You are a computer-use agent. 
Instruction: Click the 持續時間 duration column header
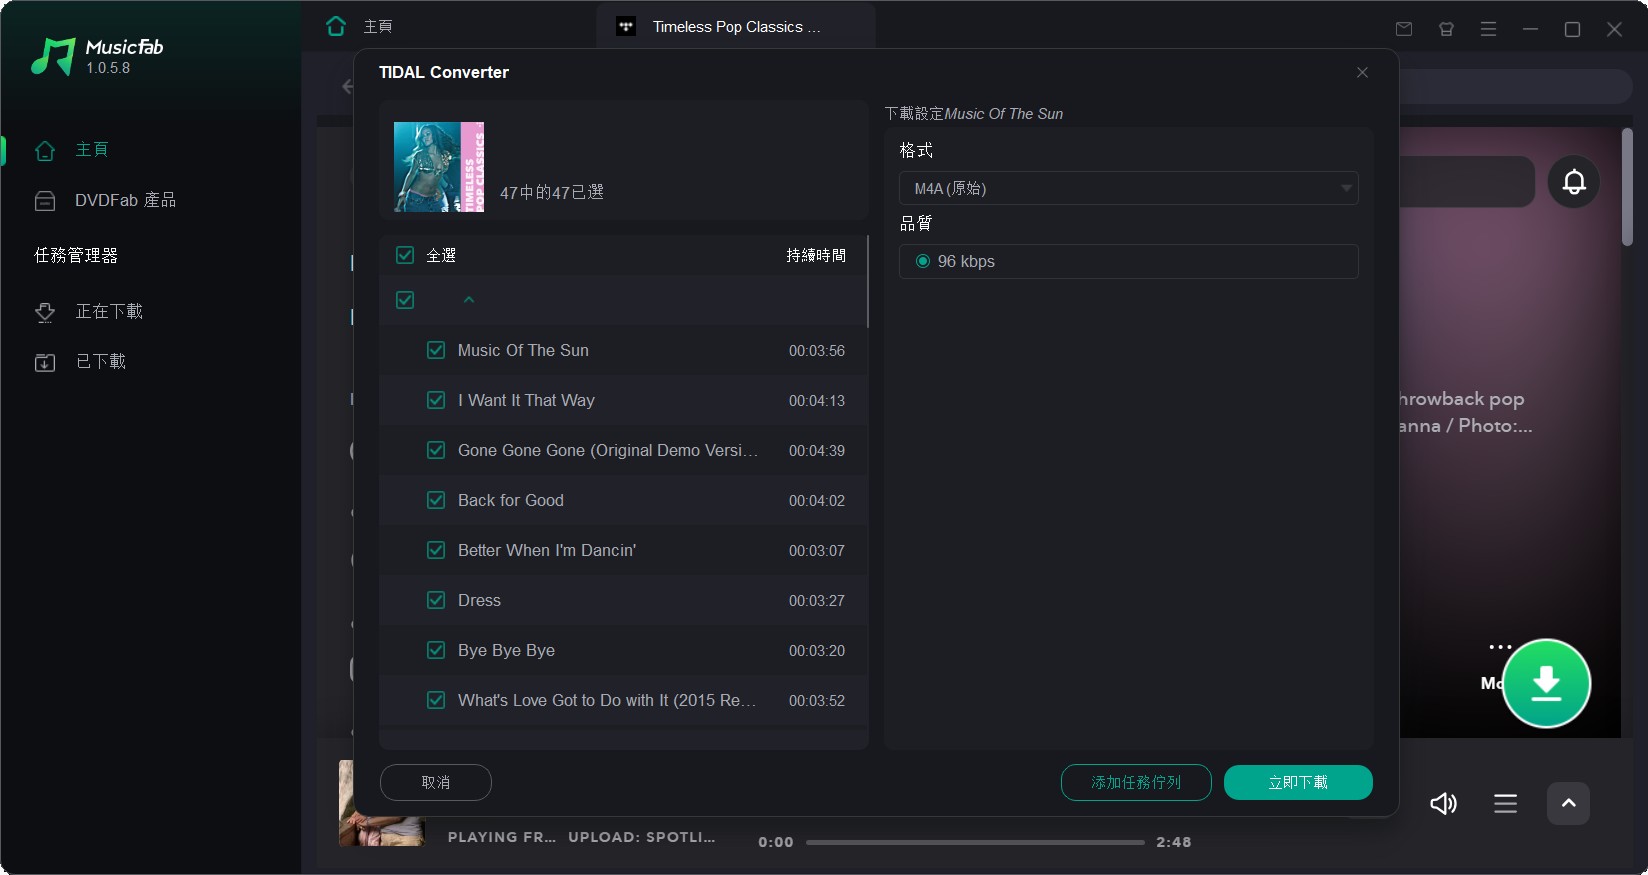pos(816,255)
